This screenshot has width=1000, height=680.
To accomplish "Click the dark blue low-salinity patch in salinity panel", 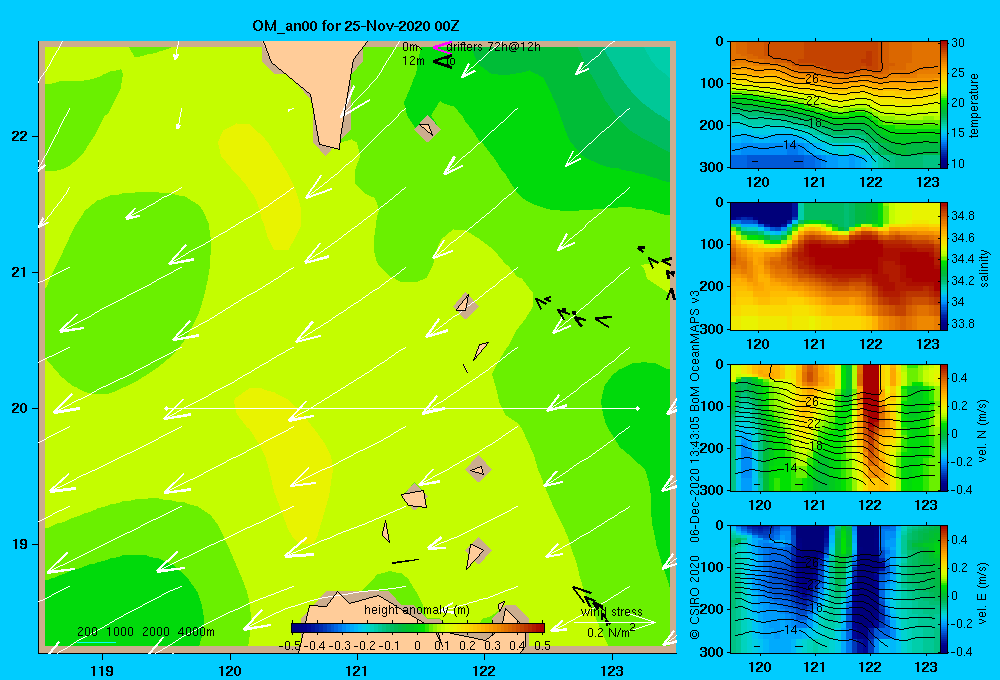I will (763, 214).
